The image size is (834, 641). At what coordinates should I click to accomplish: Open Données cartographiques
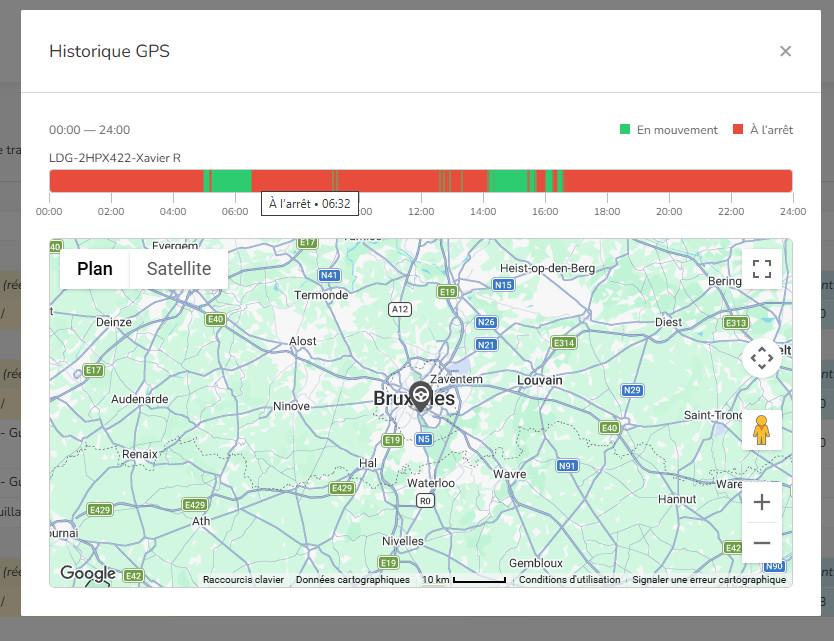[353, 579]
